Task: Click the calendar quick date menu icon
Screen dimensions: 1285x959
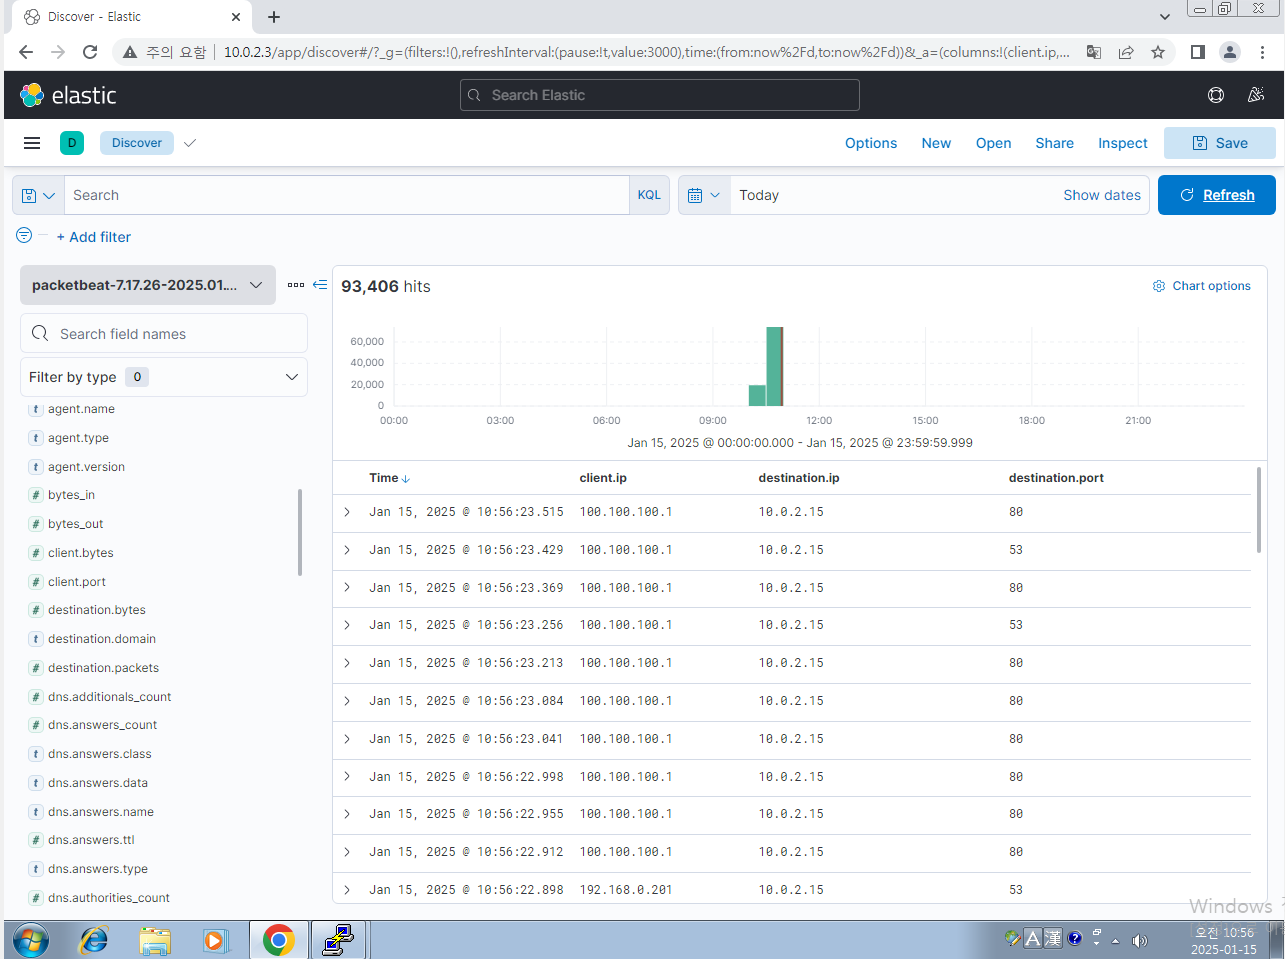Action: pos(704,195)
